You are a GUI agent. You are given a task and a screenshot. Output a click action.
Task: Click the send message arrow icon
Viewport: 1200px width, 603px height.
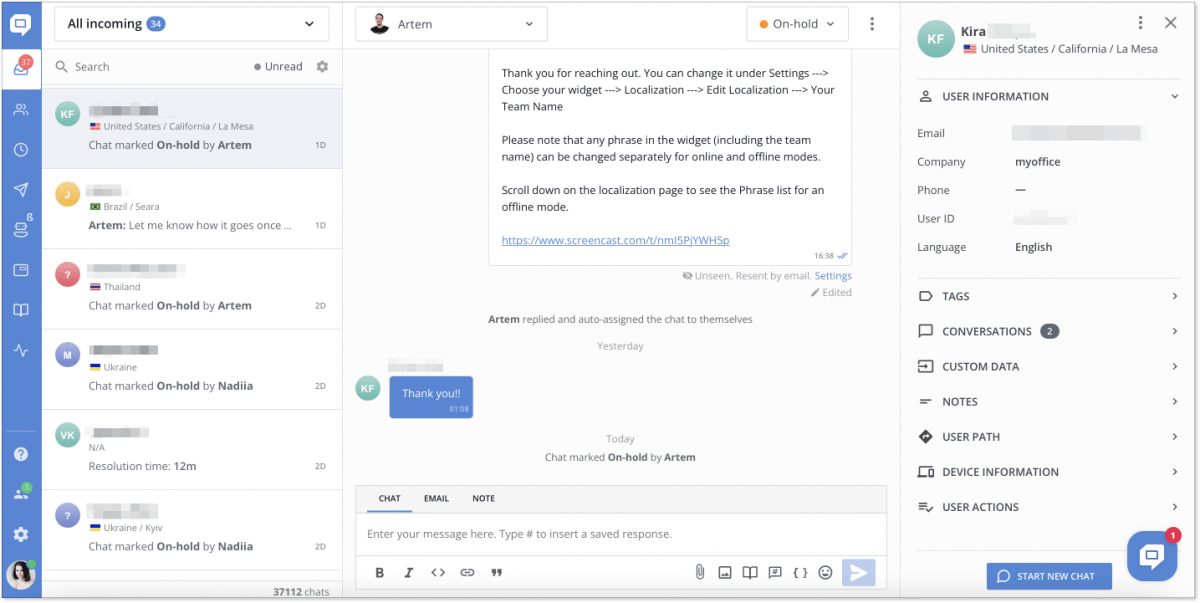click(858, 572)
